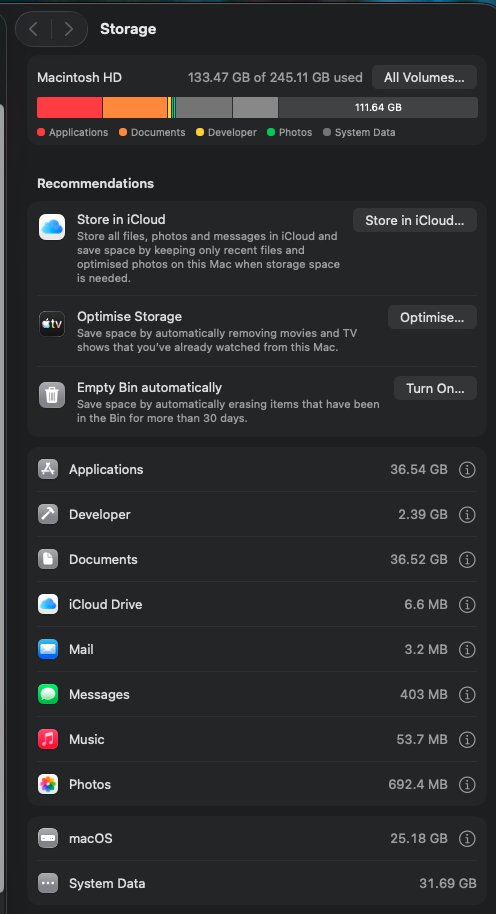
Task: Click the Applications App Store icon
Action: (x=48, y=469)
